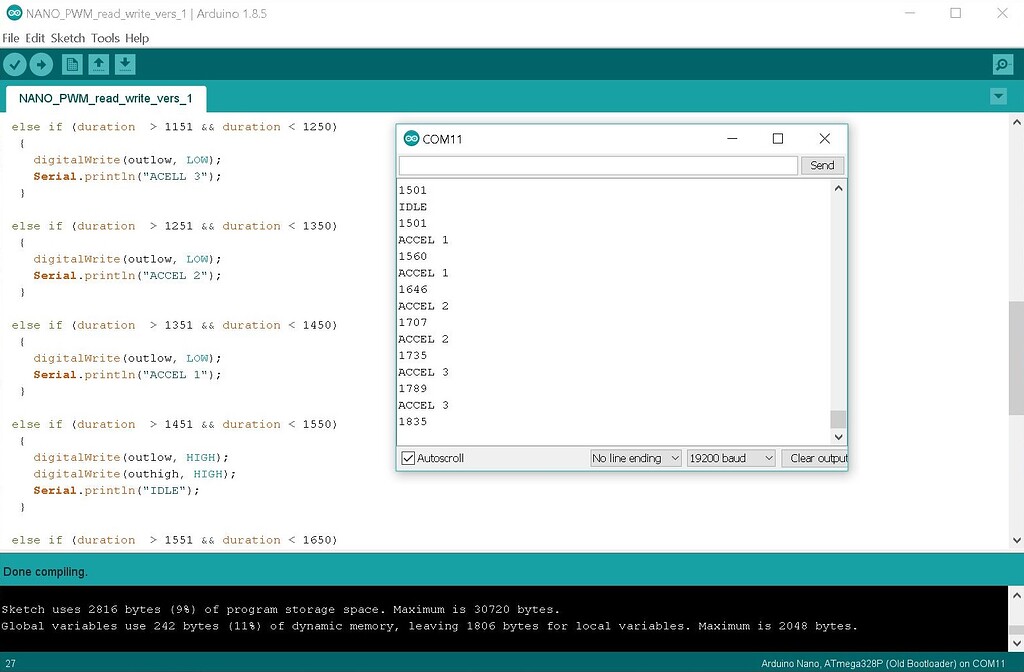Click the Upload sketch icon
Viewport: 1024px width, 672px height.
(41, 63)
